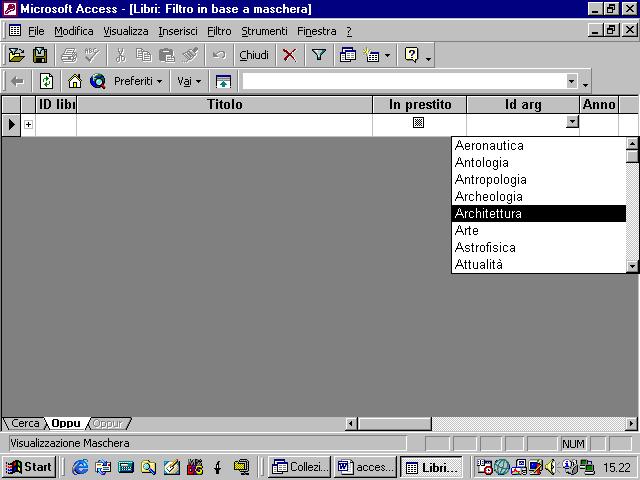Select Antologia in the list
The height and width of the screenshot is (480, 640).
(x=539, y=162)
